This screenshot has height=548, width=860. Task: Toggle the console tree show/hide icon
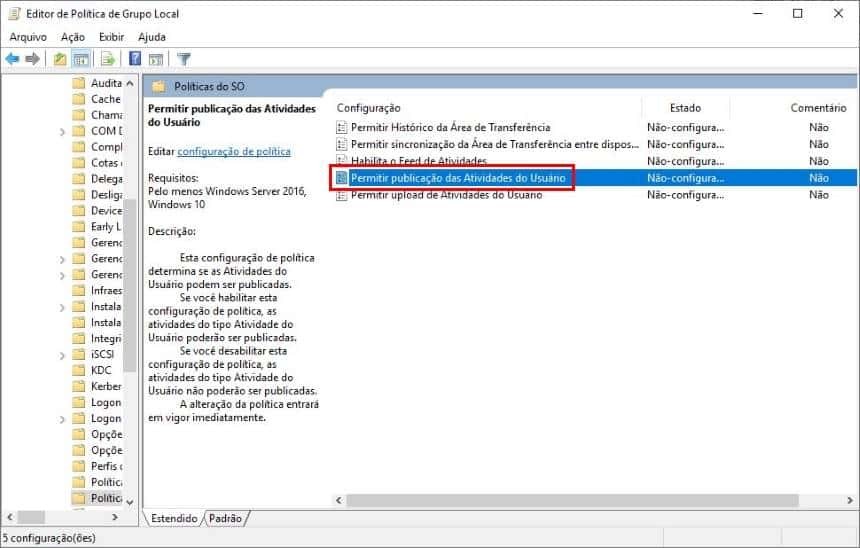tap(81, 59)
